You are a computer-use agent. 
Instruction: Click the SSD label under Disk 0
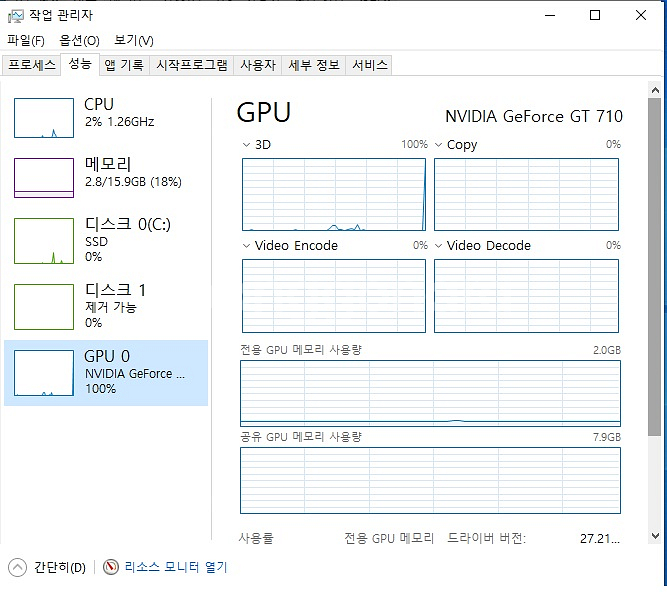point(96,242)
